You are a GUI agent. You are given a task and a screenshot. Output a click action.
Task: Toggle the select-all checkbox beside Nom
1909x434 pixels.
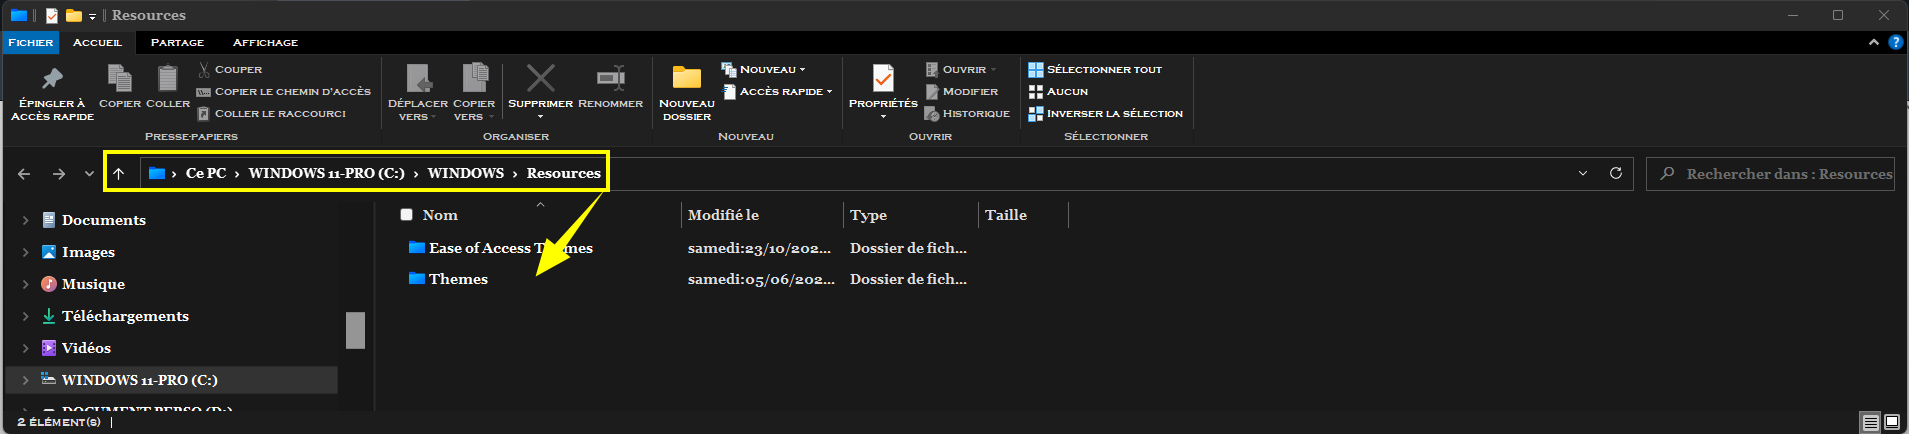tap(406, 214)
